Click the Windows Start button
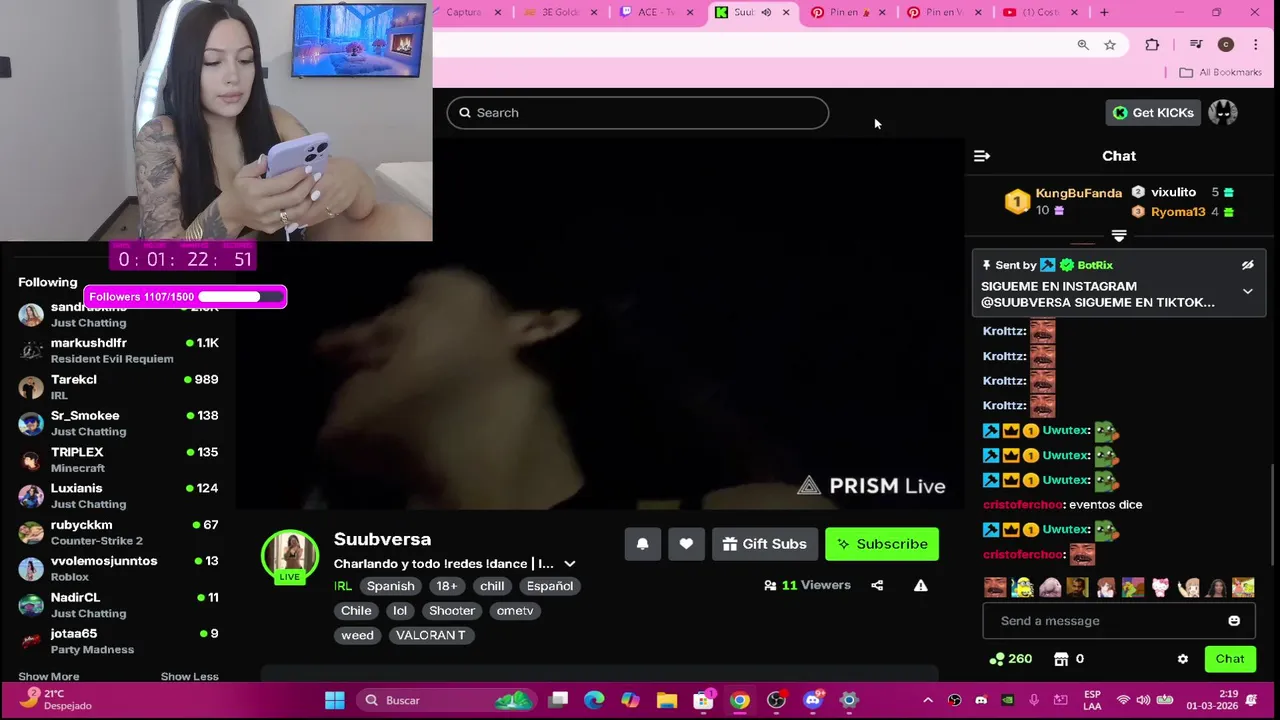The image size is (1280, 720). click(x=335, y=700)
